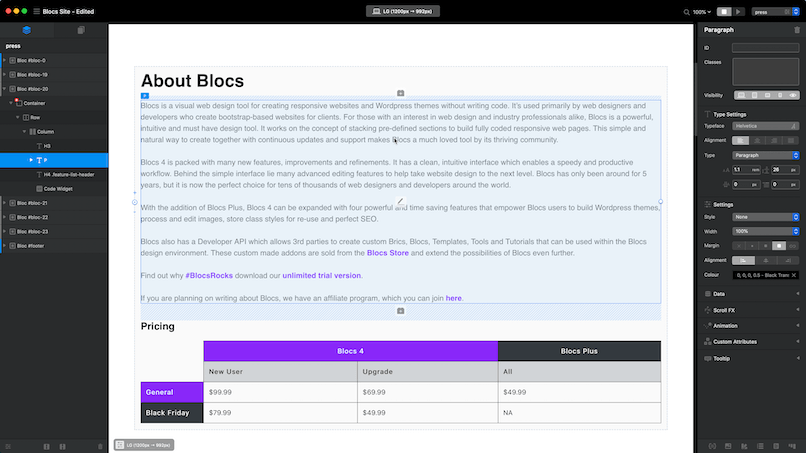Add bric above paragraph with plus icon
Screen dimensions: 806x453
pyautogui.click(x=400, y=93)
